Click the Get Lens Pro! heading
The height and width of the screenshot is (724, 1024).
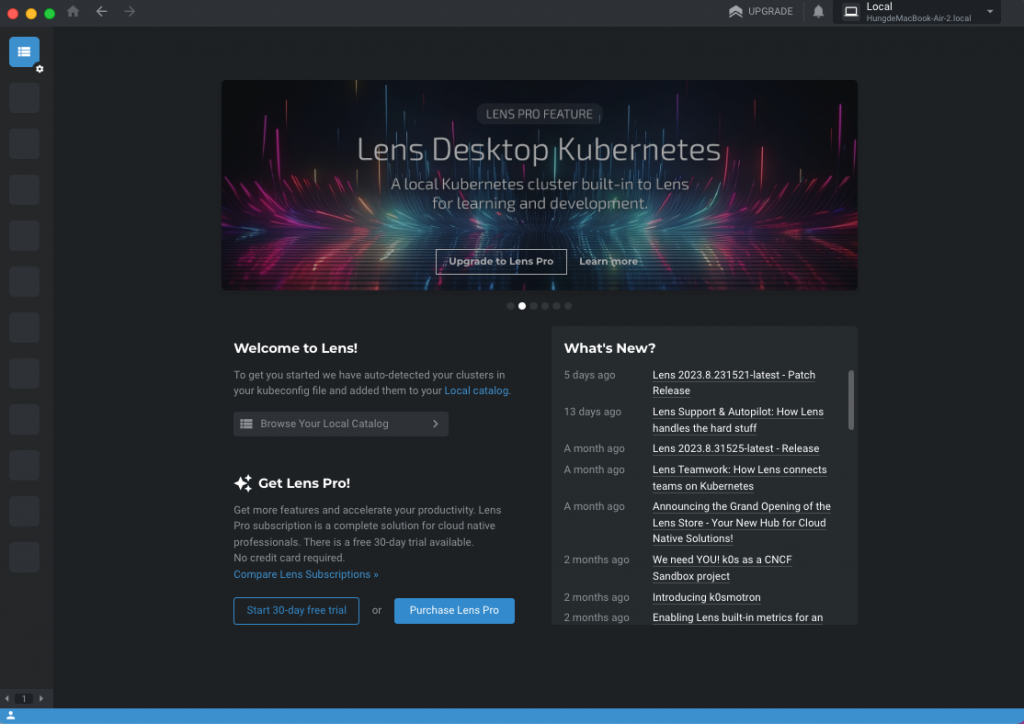(x=304, y=483)
